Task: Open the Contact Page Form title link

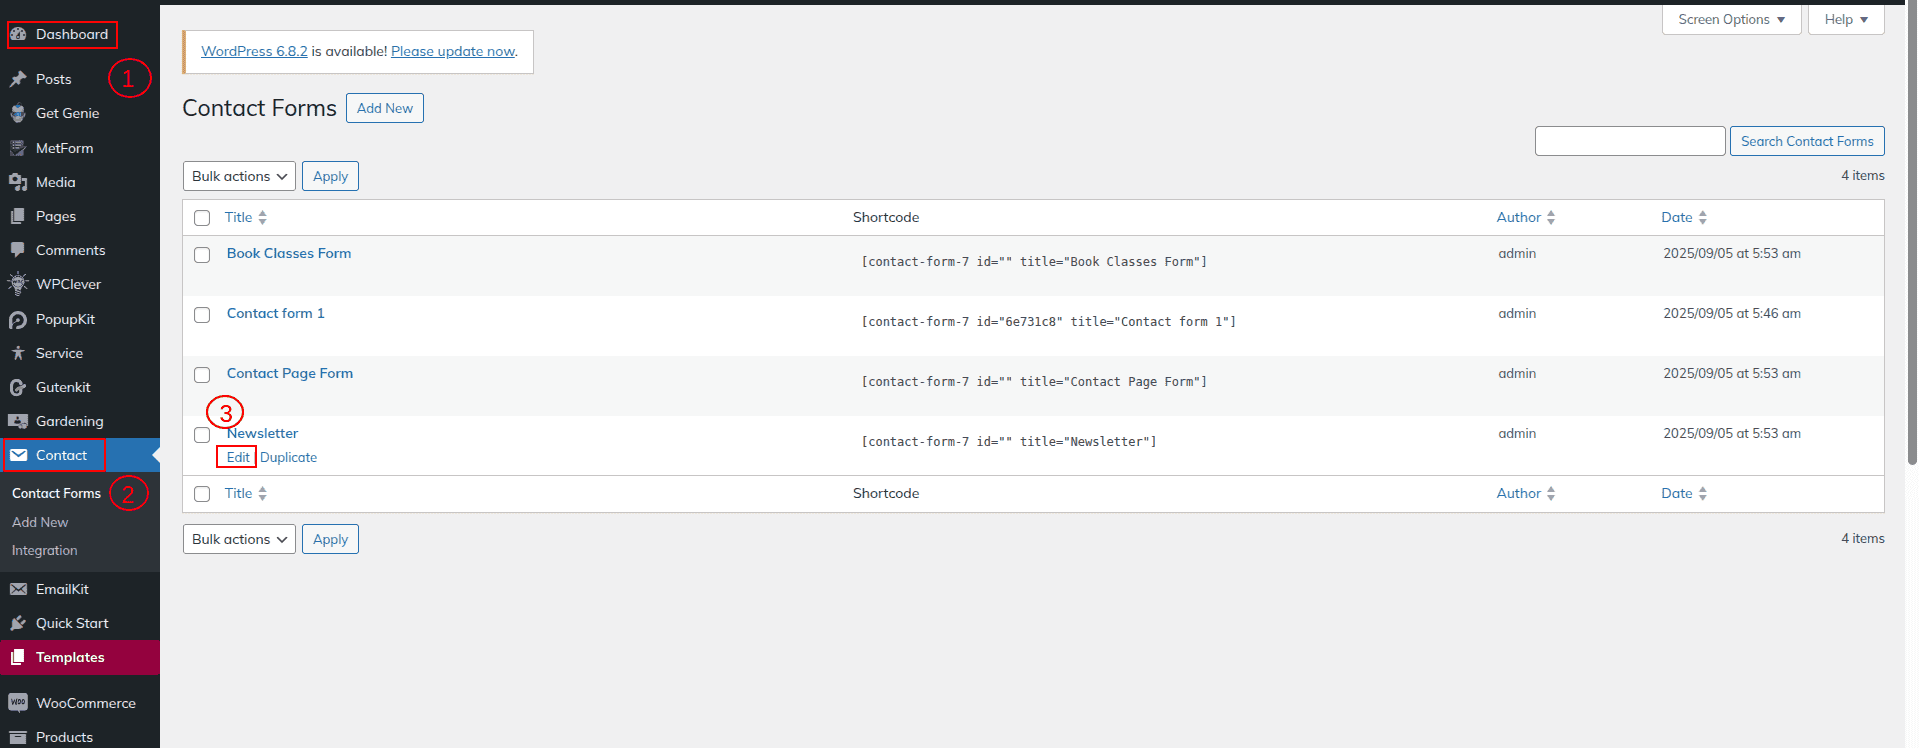Action: click(290, 373)
